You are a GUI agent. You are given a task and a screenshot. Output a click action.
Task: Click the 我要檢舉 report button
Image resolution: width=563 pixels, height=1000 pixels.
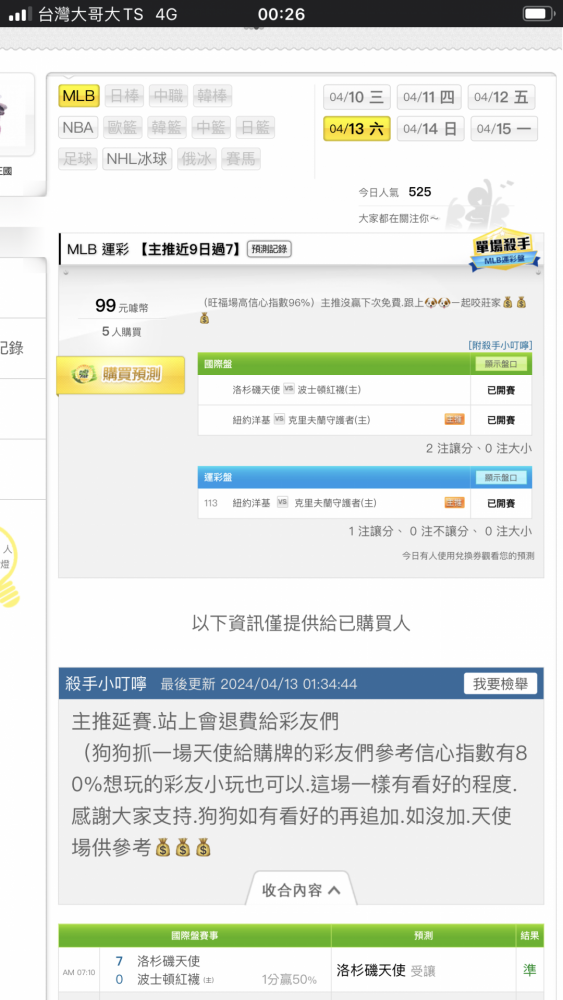point(500,684)
